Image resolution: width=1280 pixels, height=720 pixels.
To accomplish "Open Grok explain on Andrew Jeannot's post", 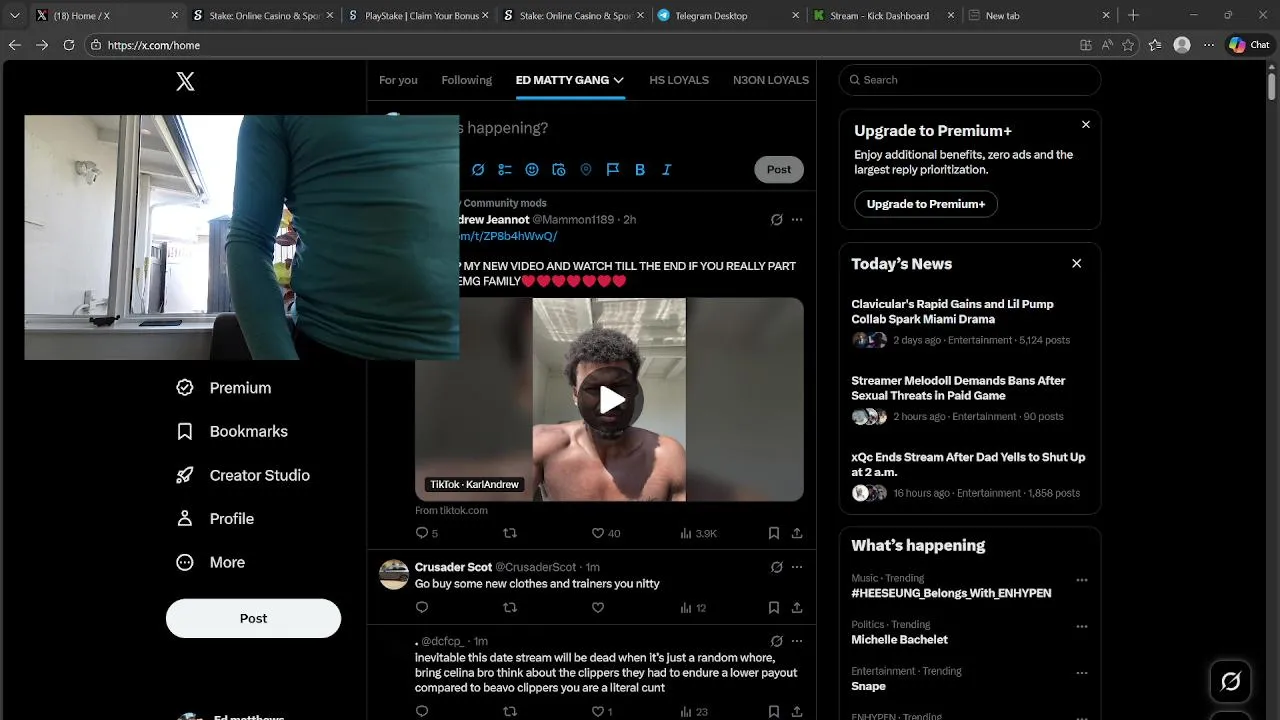I will (777, 219).
